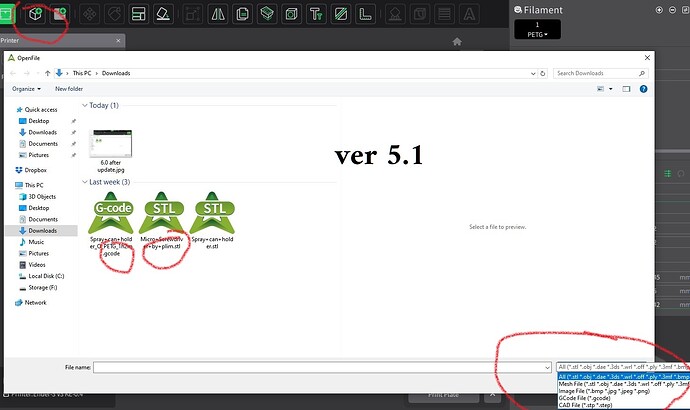Click the dialog back arrow
Image resolution: width=690 pixels, height=410 pixels.
[x=13, y=73]
